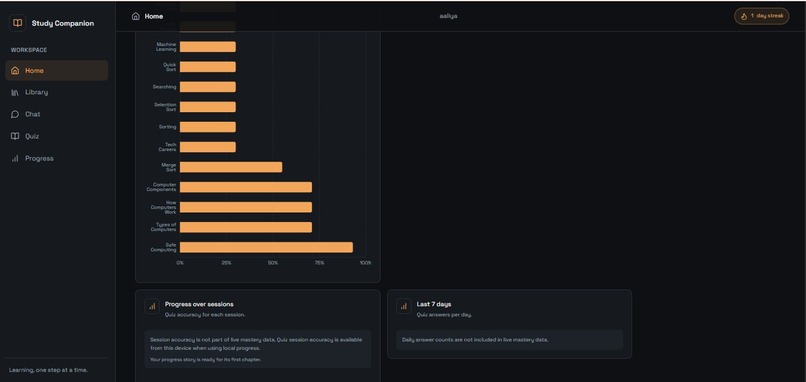
Task: Open the Home item in sidebar
Action: (x=57, y=70)
